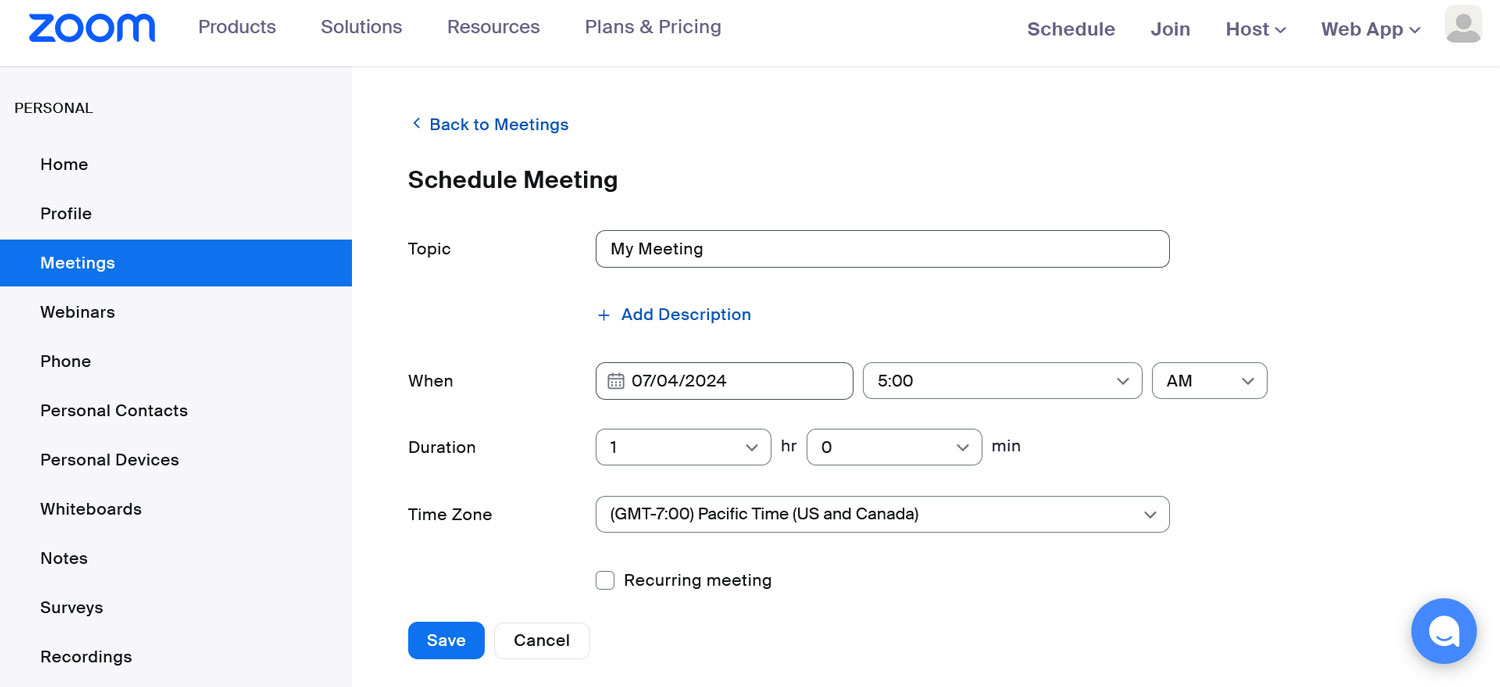
Task: Expand the 5:00 time dropdown
Action: [x=1002, y=381]
